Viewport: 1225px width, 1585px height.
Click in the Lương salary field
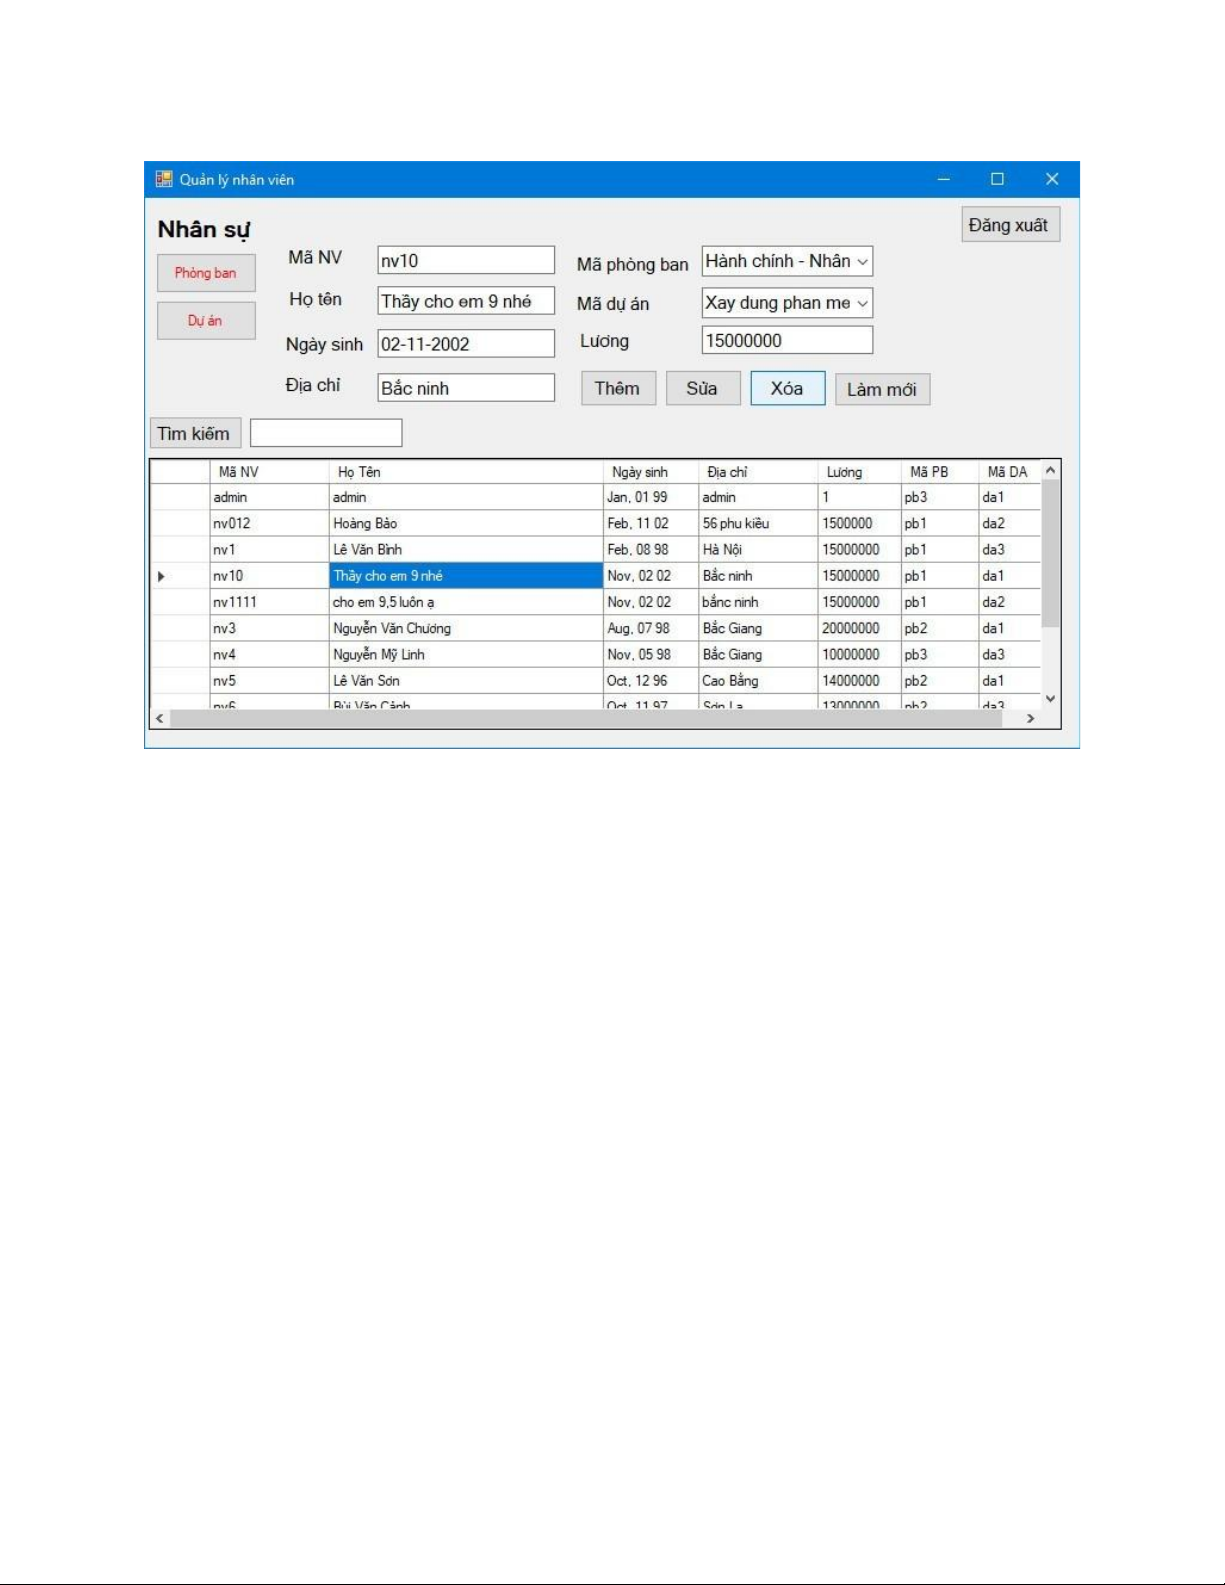pos(786,341)
